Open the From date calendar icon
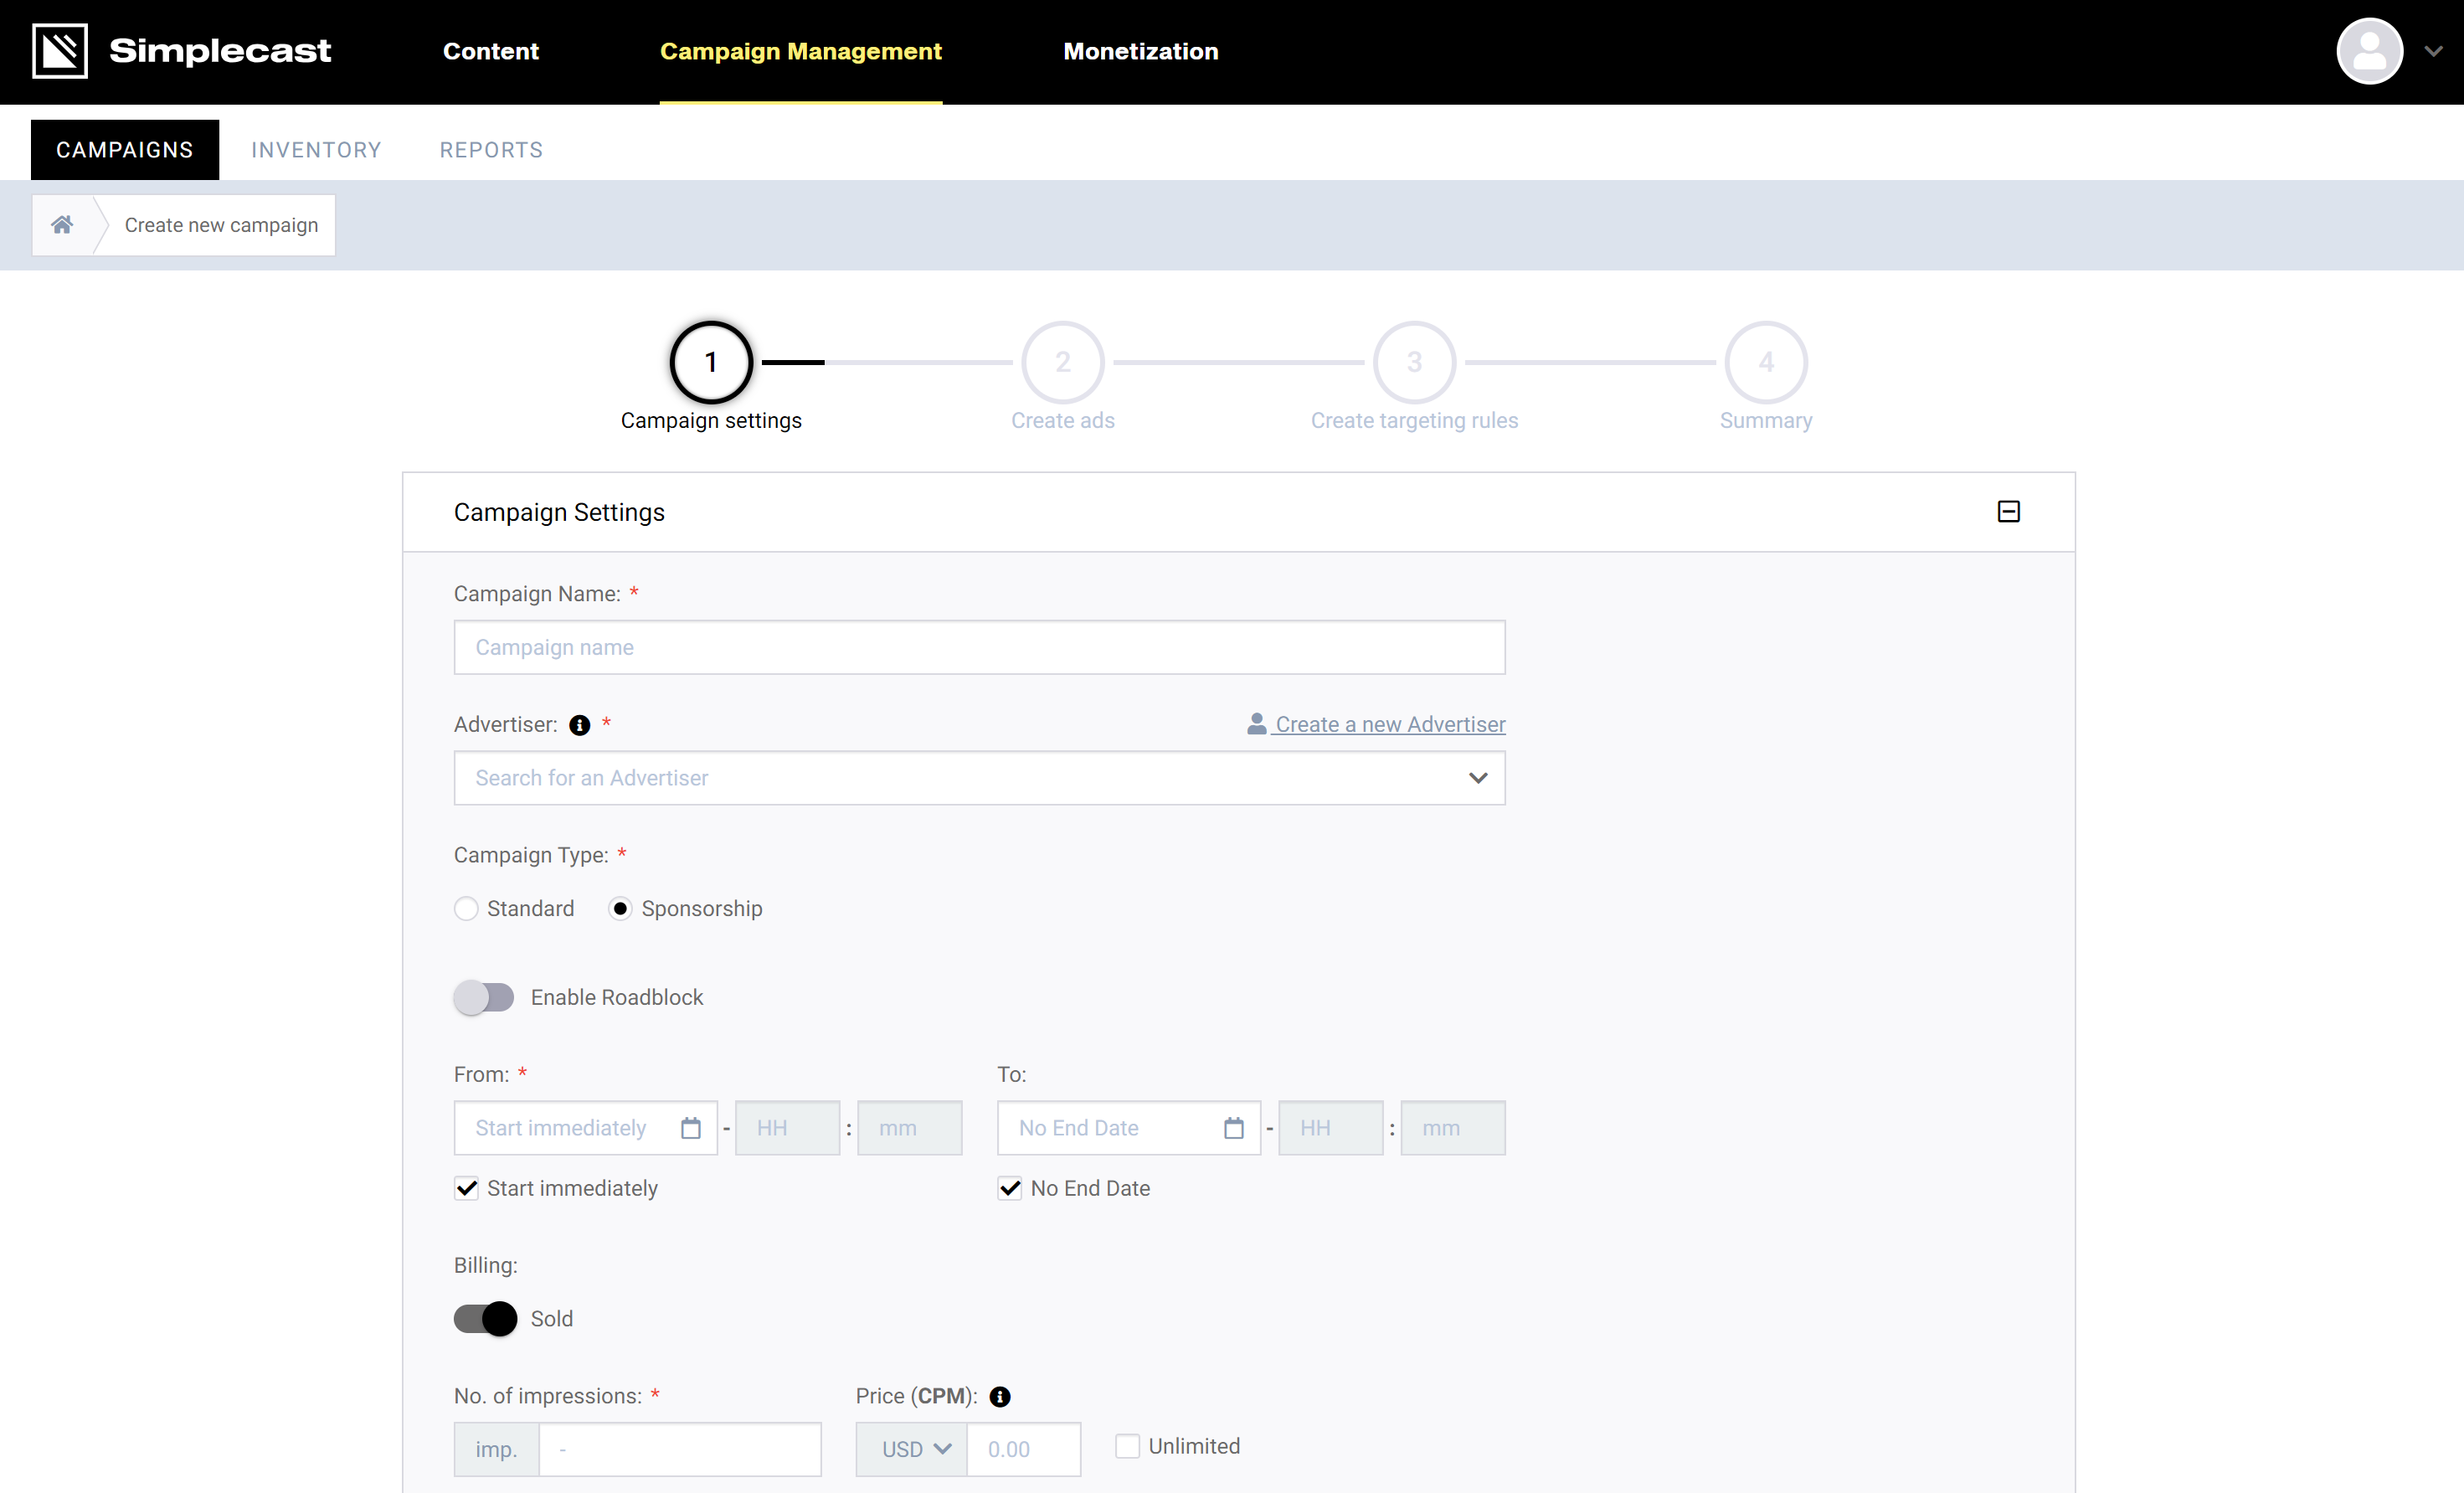 click(x=690, y=1128)
